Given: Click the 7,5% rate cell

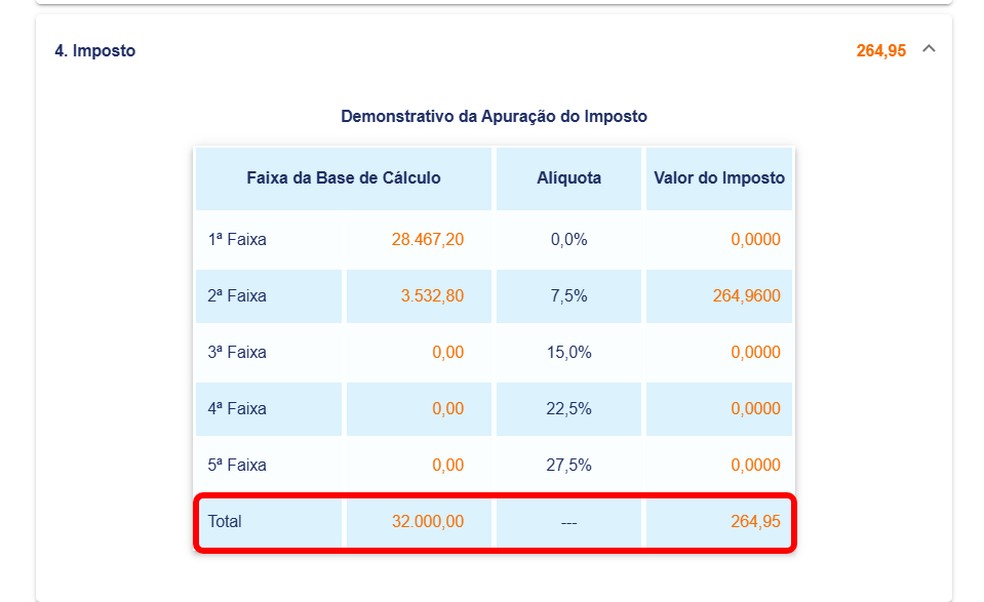Looking at the screenshot, I should pos(569,296).
